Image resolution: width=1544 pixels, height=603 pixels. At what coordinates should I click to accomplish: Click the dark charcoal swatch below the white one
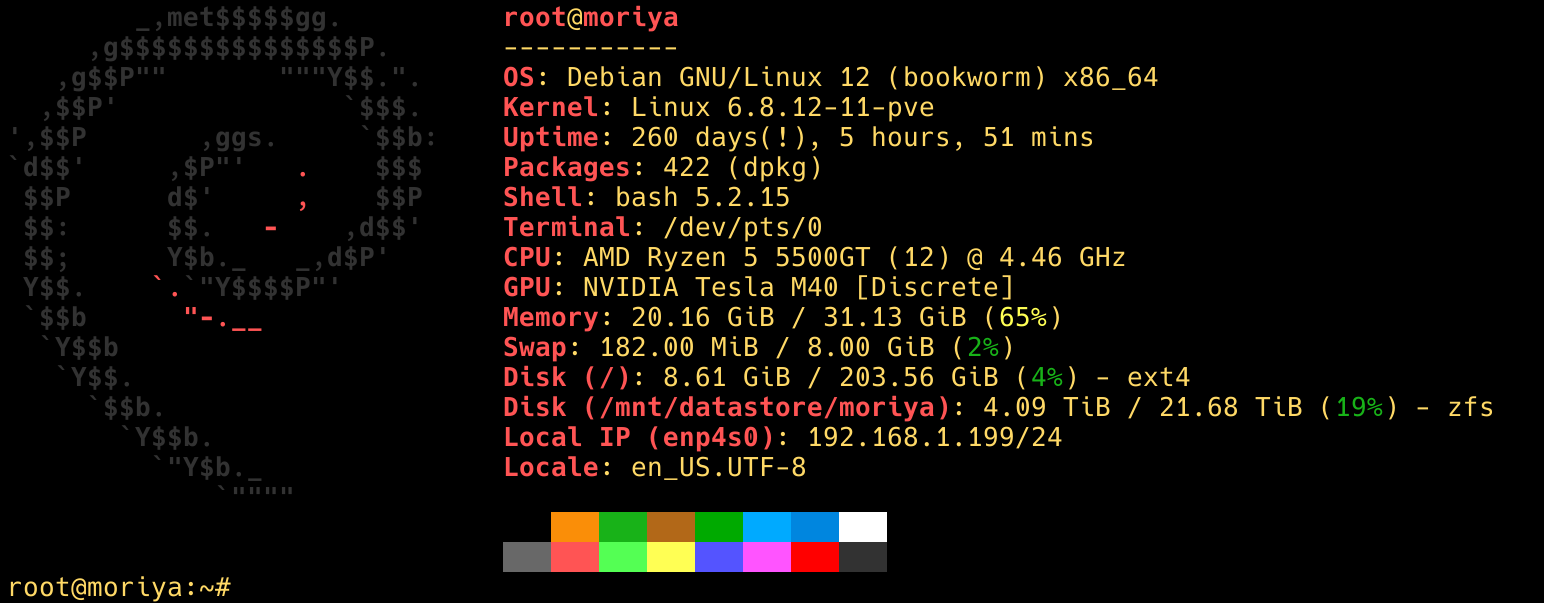pos(863,557)
